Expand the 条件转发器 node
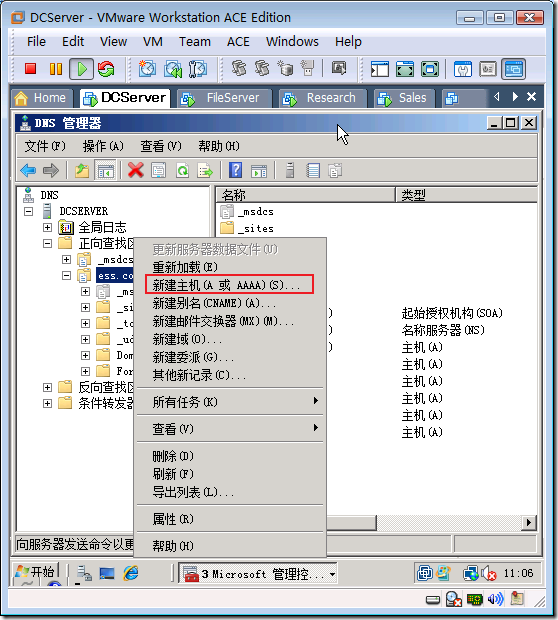 tap(47, 403)
